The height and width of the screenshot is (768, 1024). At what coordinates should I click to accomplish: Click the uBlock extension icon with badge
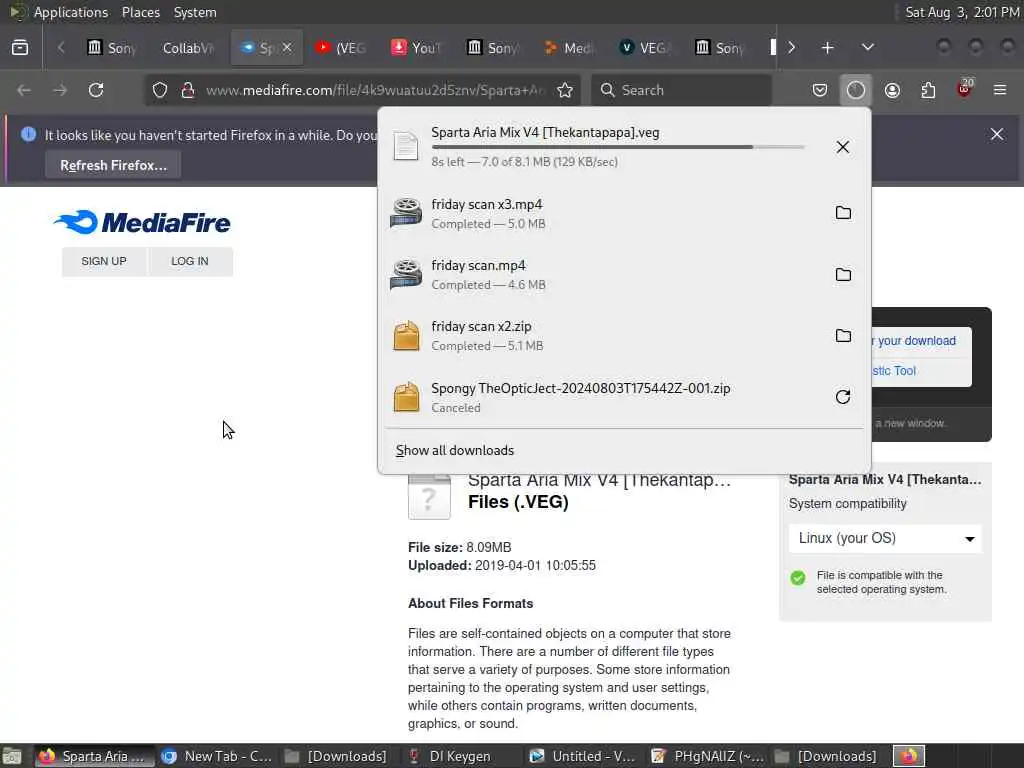click(x=964, y=89)
